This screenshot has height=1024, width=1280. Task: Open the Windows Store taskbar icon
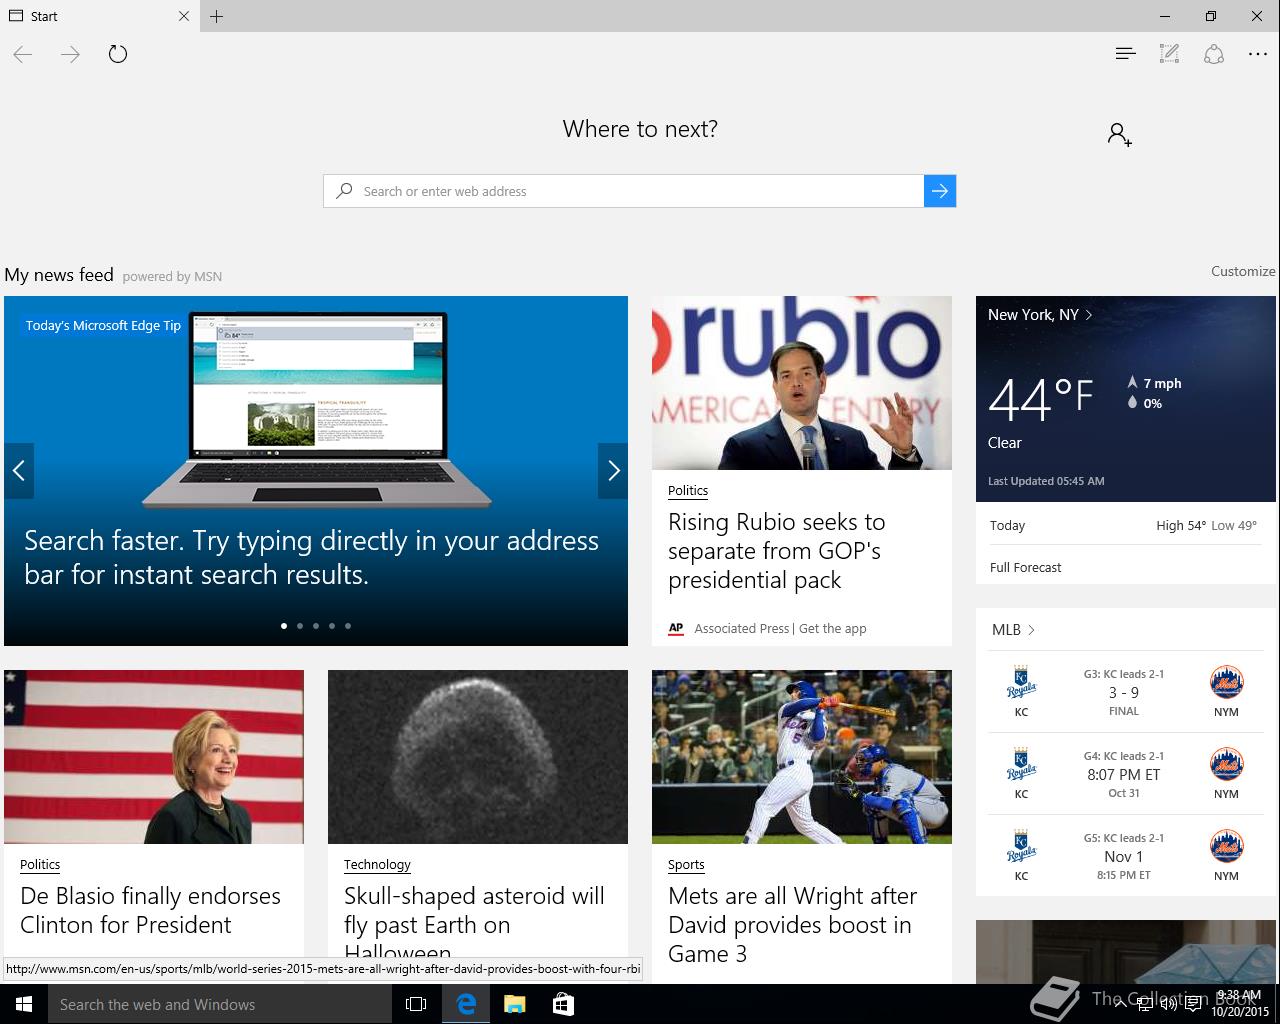(563, 1004)
